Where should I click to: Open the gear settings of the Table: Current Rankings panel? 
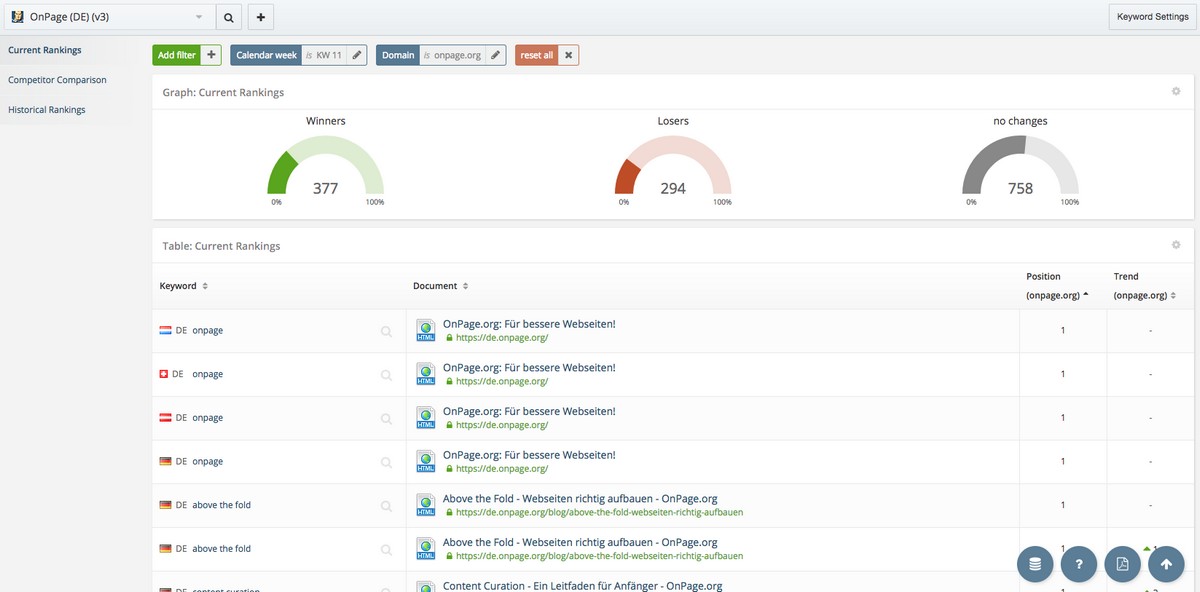(x=1176, y=245)
